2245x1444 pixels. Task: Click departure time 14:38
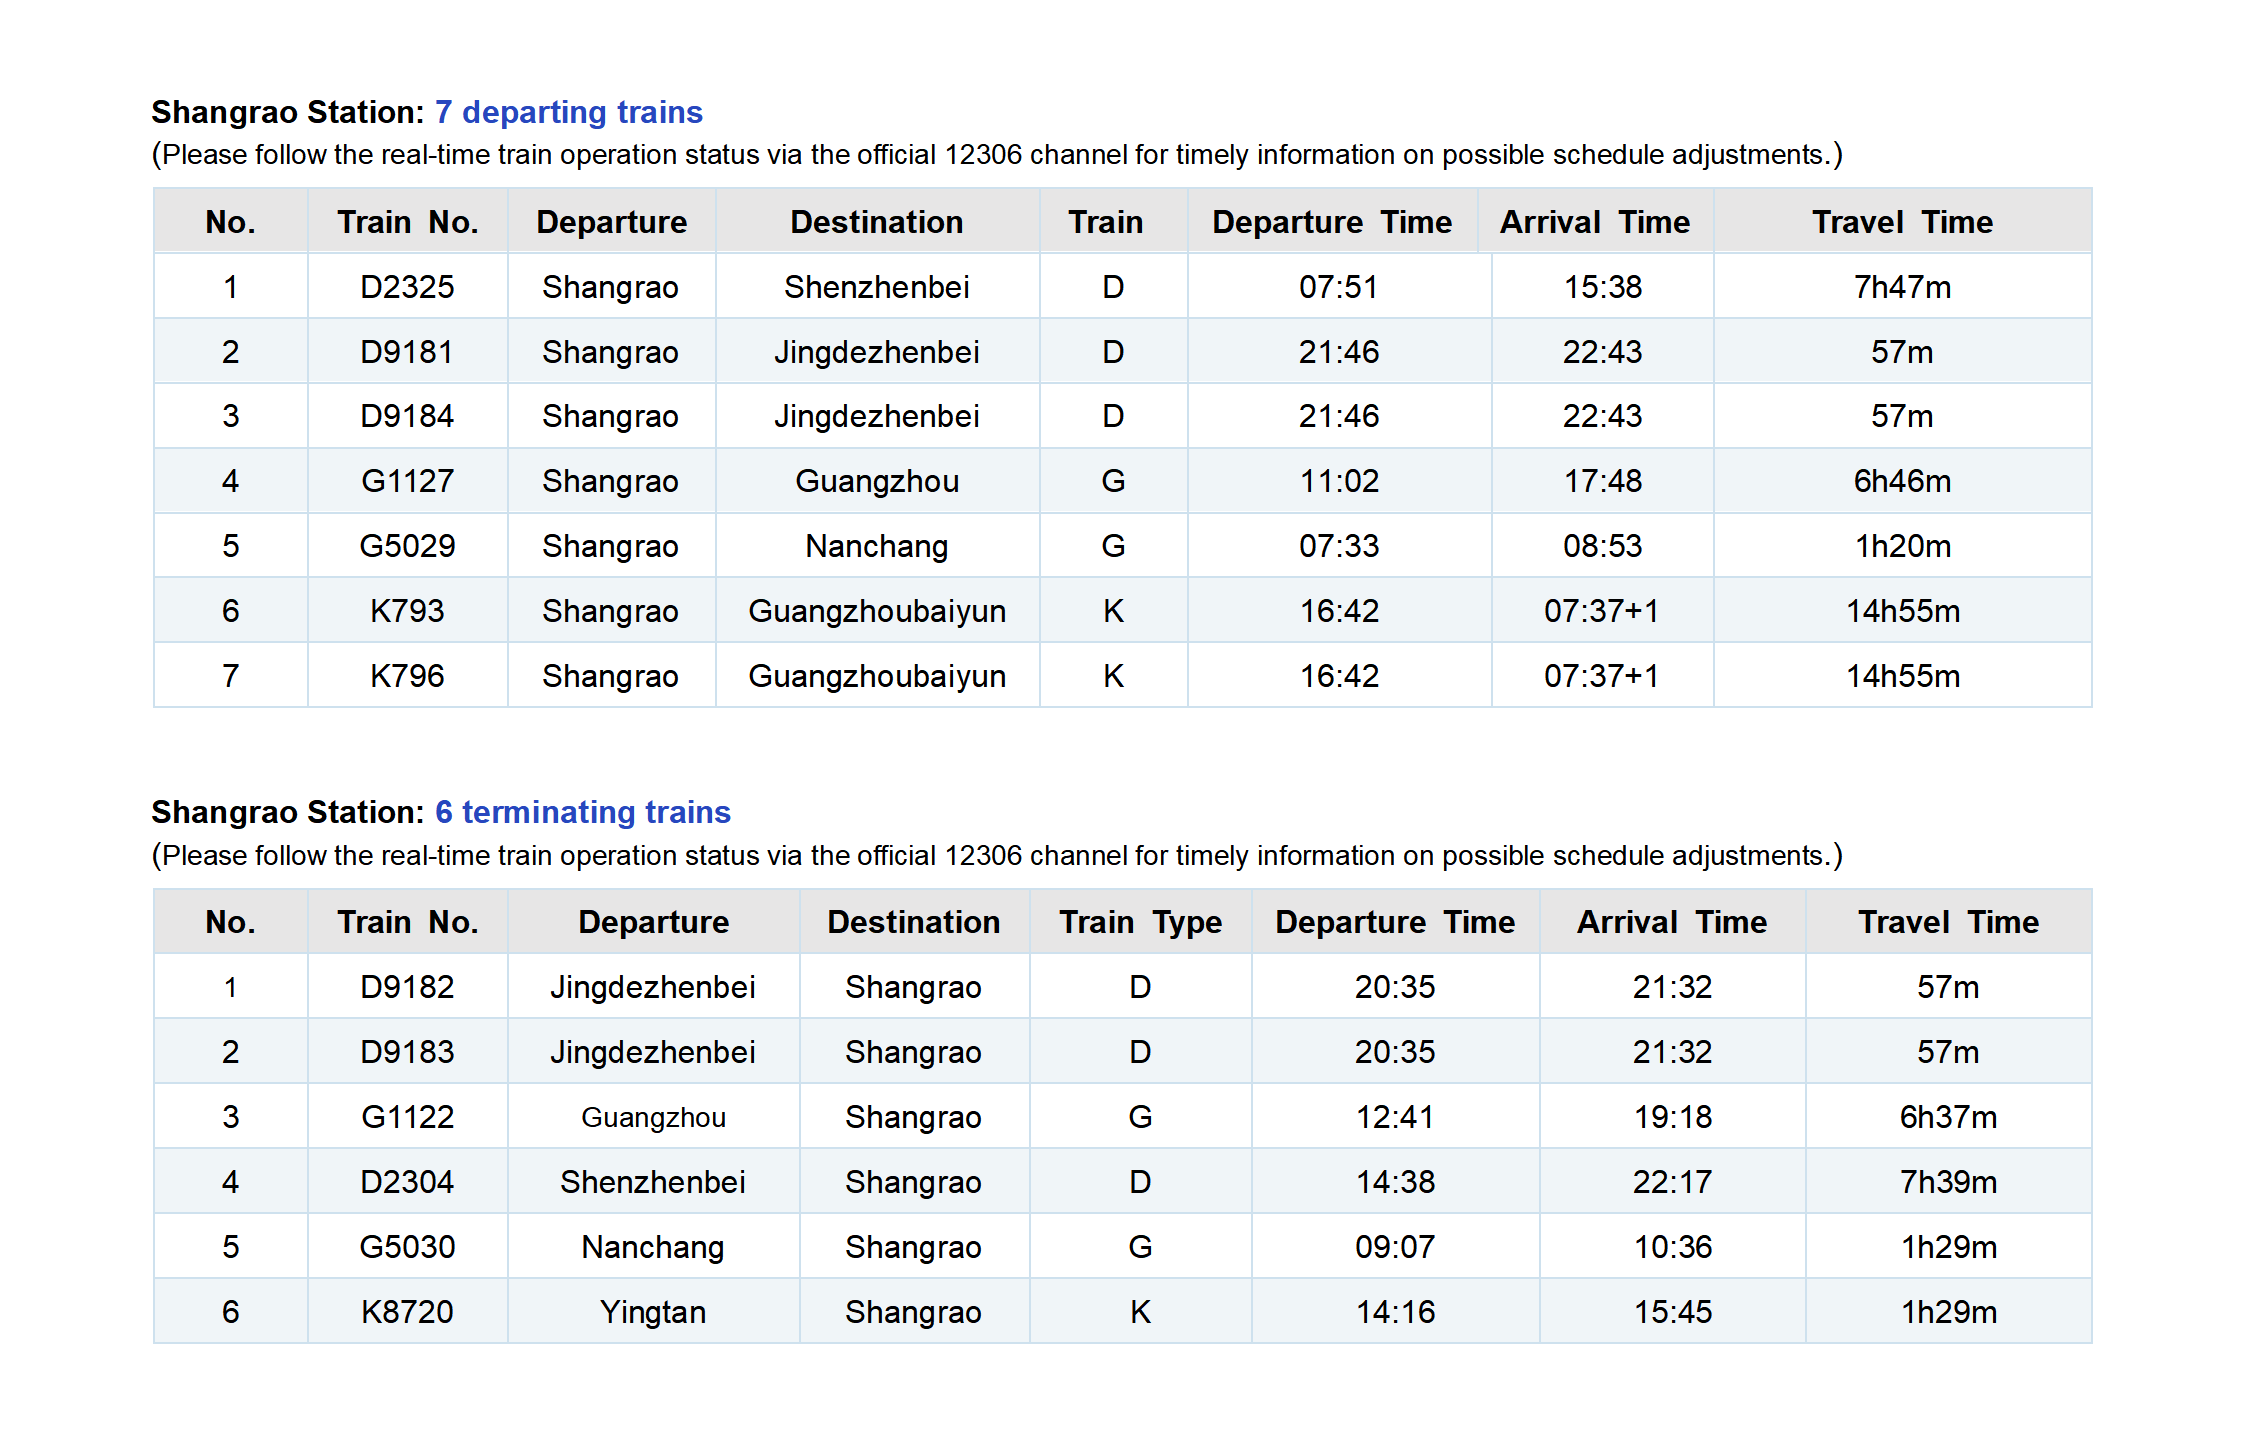click(1395, 1182)
